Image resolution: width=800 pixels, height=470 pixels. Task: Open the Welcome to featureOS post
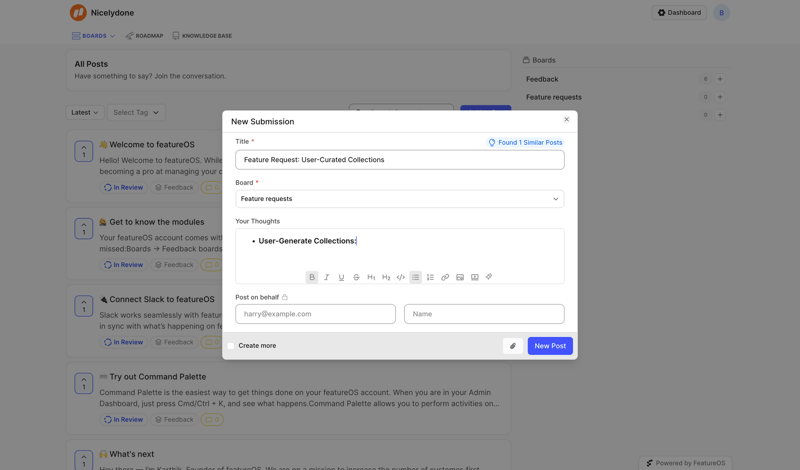[152, 144]
